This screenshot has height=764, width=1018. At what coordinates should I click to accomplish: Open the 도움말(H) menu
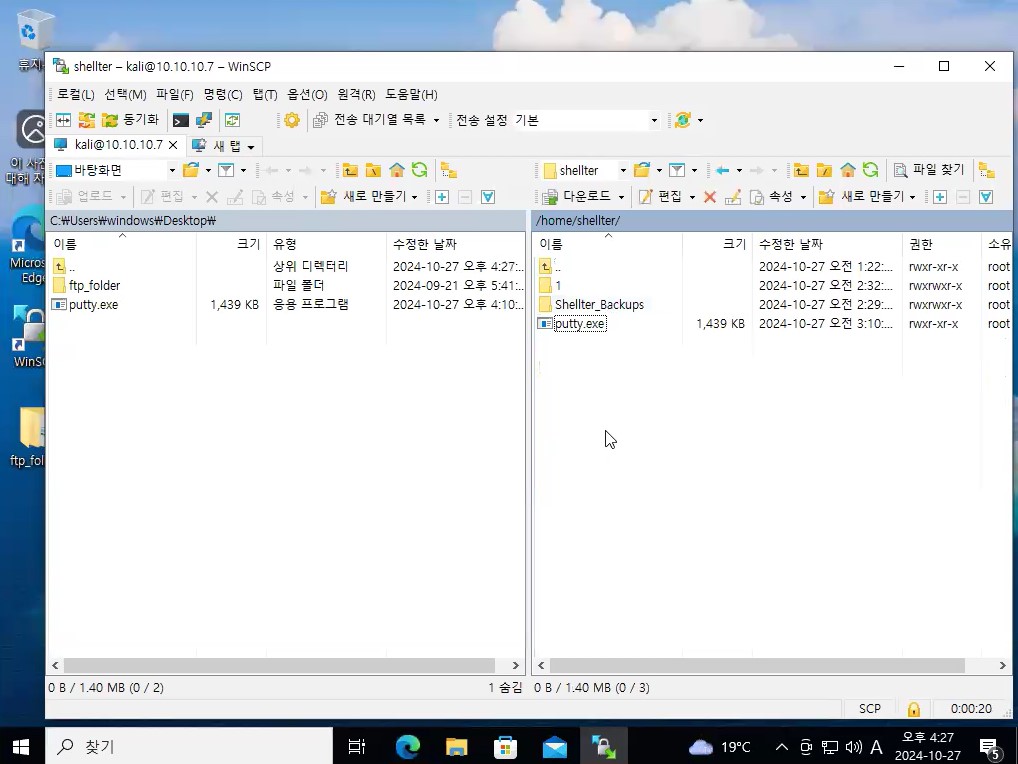[x=412, y=95]
